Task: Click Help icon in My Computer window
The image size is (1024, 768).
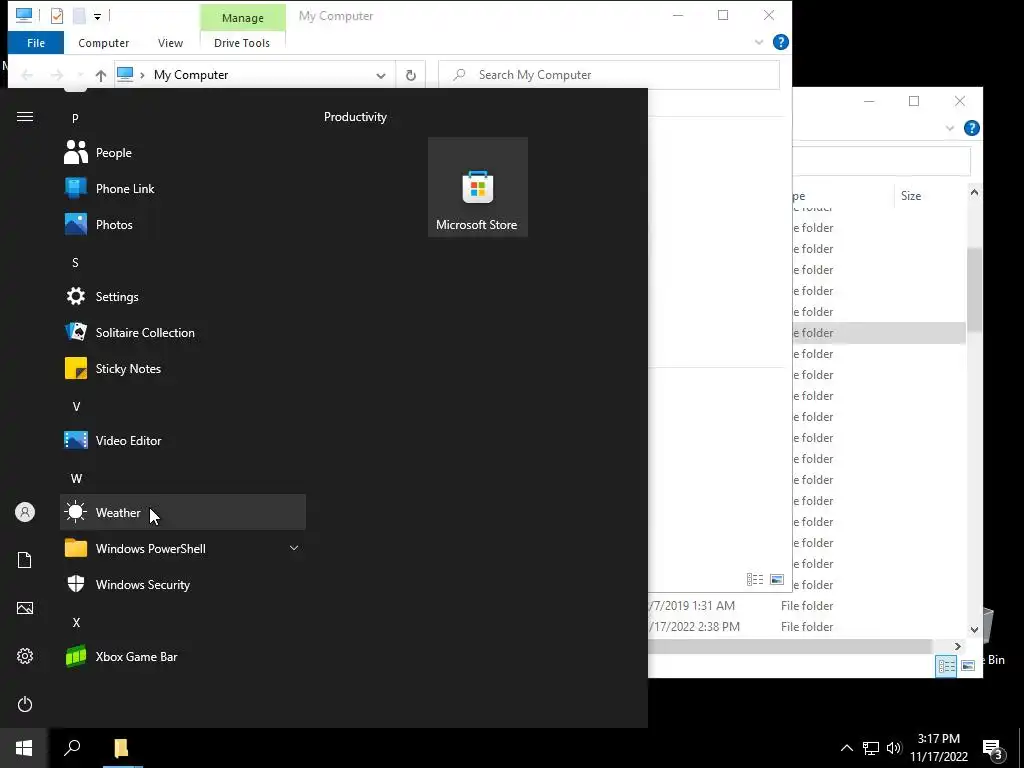Action: (780, 42)
